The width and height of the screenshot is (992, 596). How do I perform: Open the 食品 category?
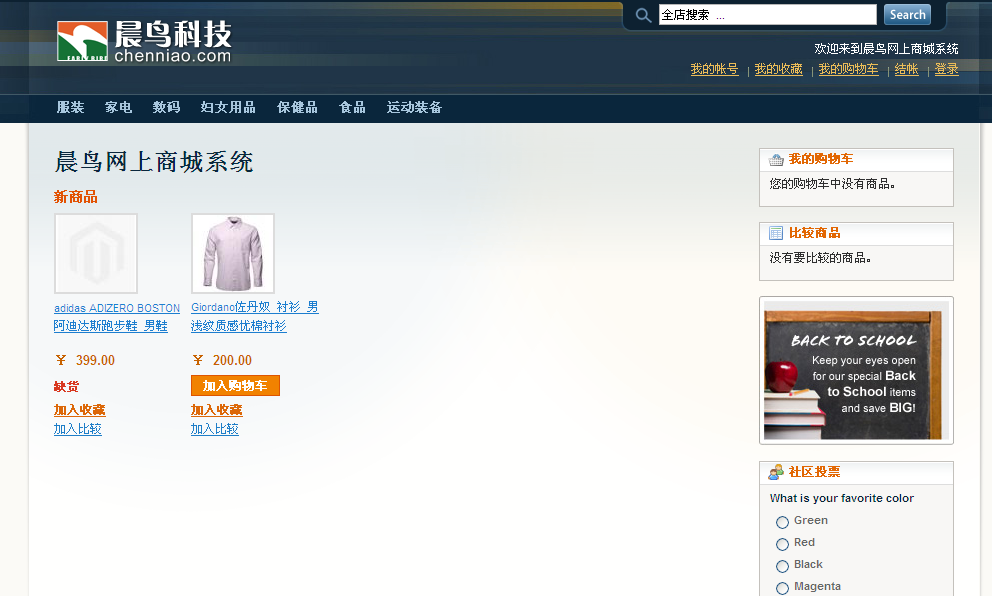click(x=352, y=108)
